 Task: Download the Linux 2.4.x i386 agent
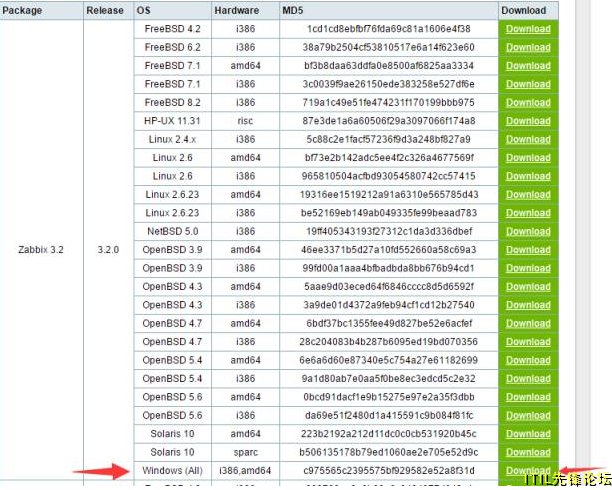528,139
